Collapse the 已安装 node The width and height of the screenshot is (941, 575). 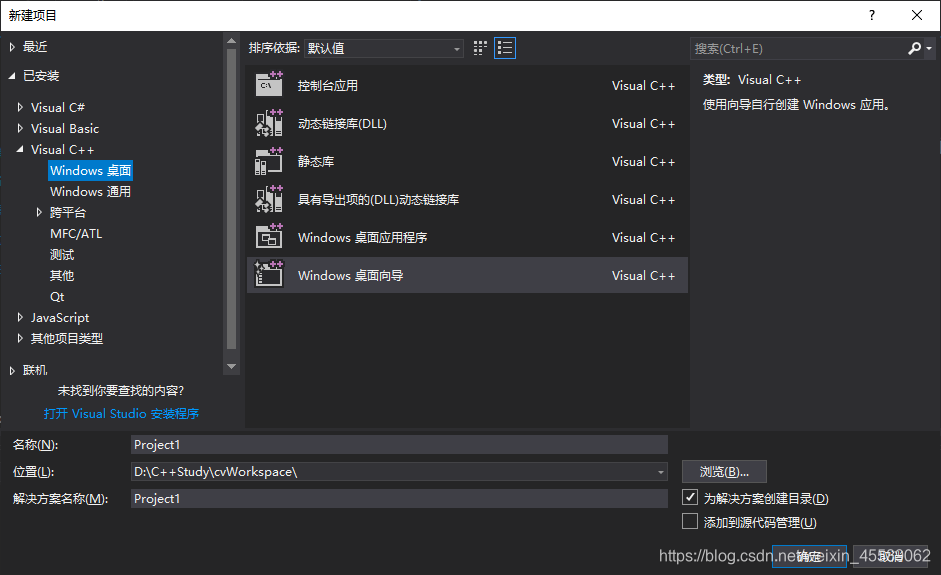point(12,76)
